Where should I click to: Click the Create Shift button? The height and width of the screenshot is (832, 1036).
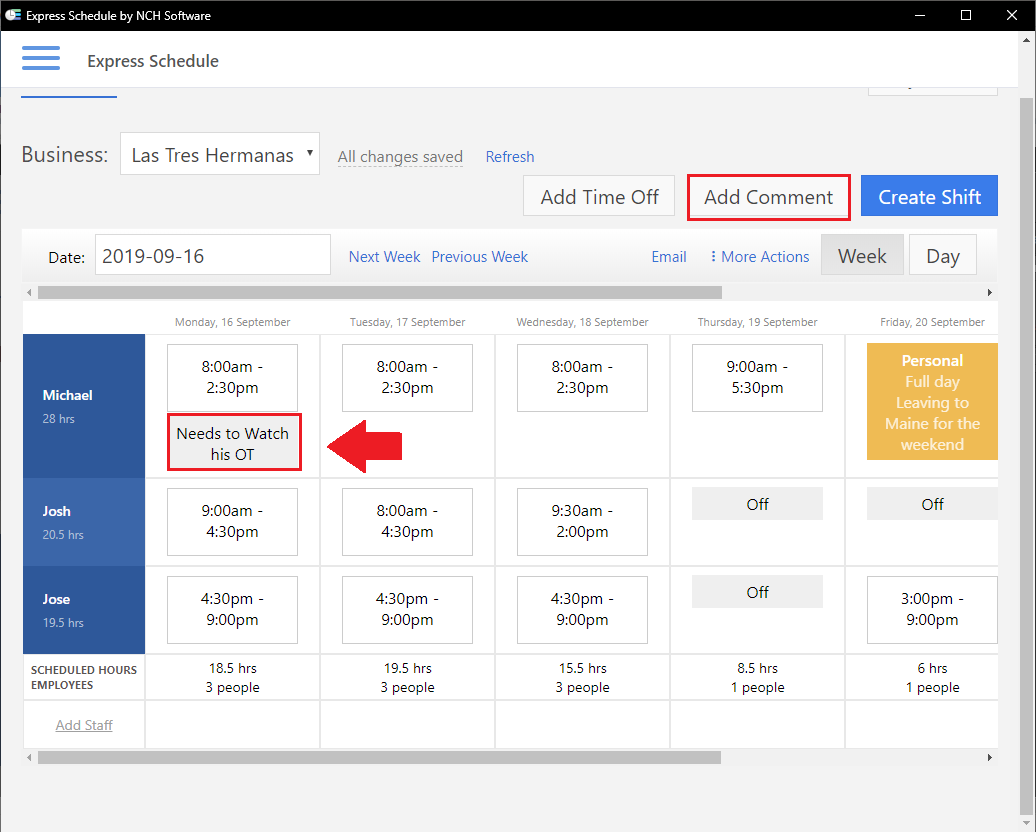click(x=929, y=195)
